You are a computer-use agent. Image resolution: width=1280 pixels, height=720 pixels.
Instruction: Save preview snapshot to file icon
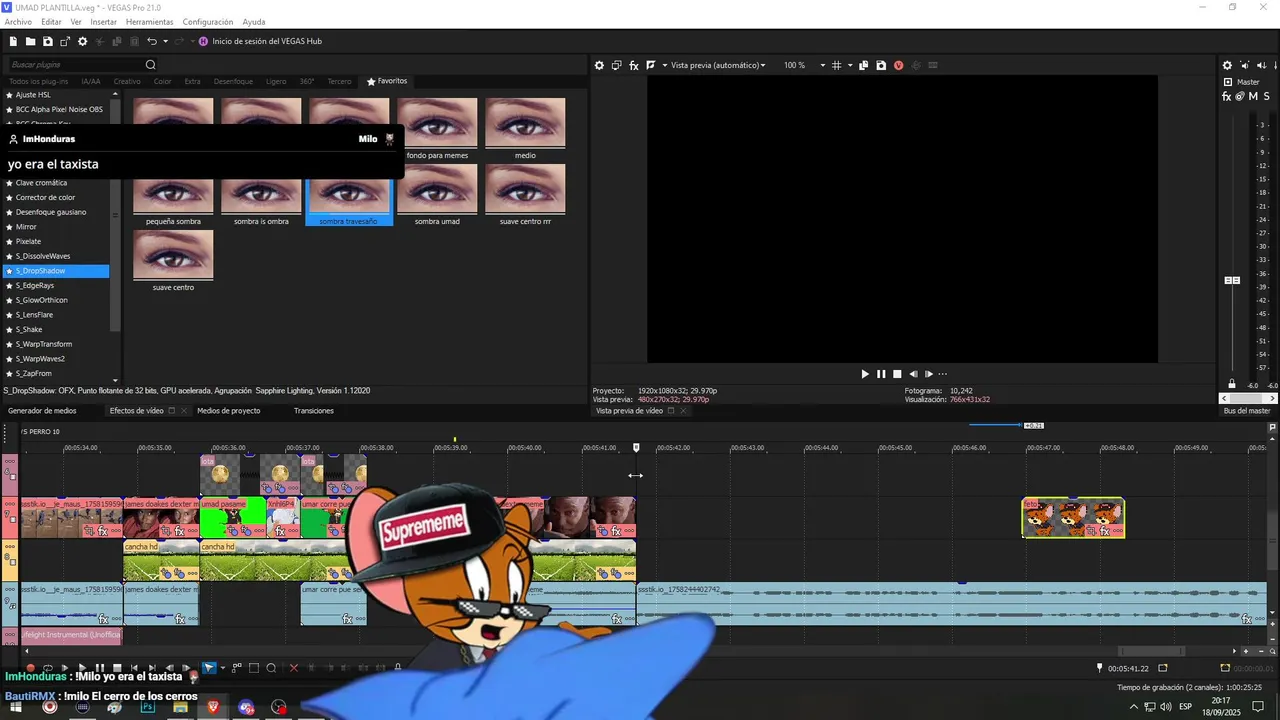(x=881, y=65)
